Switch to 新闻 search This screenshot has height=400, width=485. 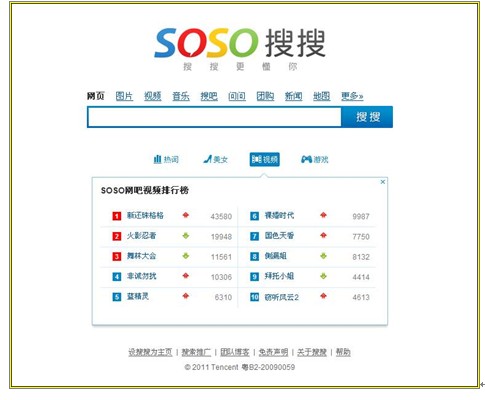tap(293, 96)
